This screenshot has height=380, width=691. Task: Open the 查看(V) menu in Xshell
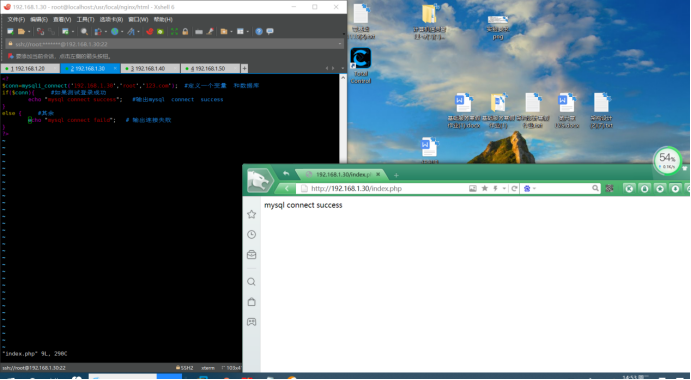coord(62,19)
